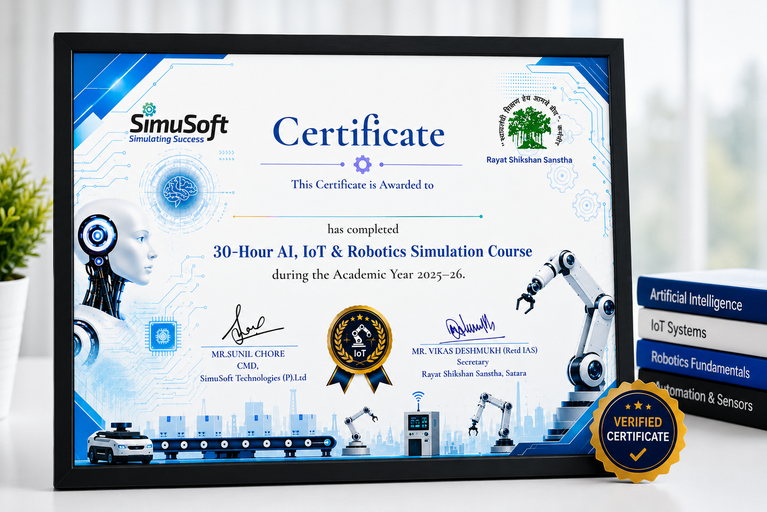This screenshot has width=767, height=512.
Task: Click the larger outlined gear below the tree emblem
Action: point(562,176)
